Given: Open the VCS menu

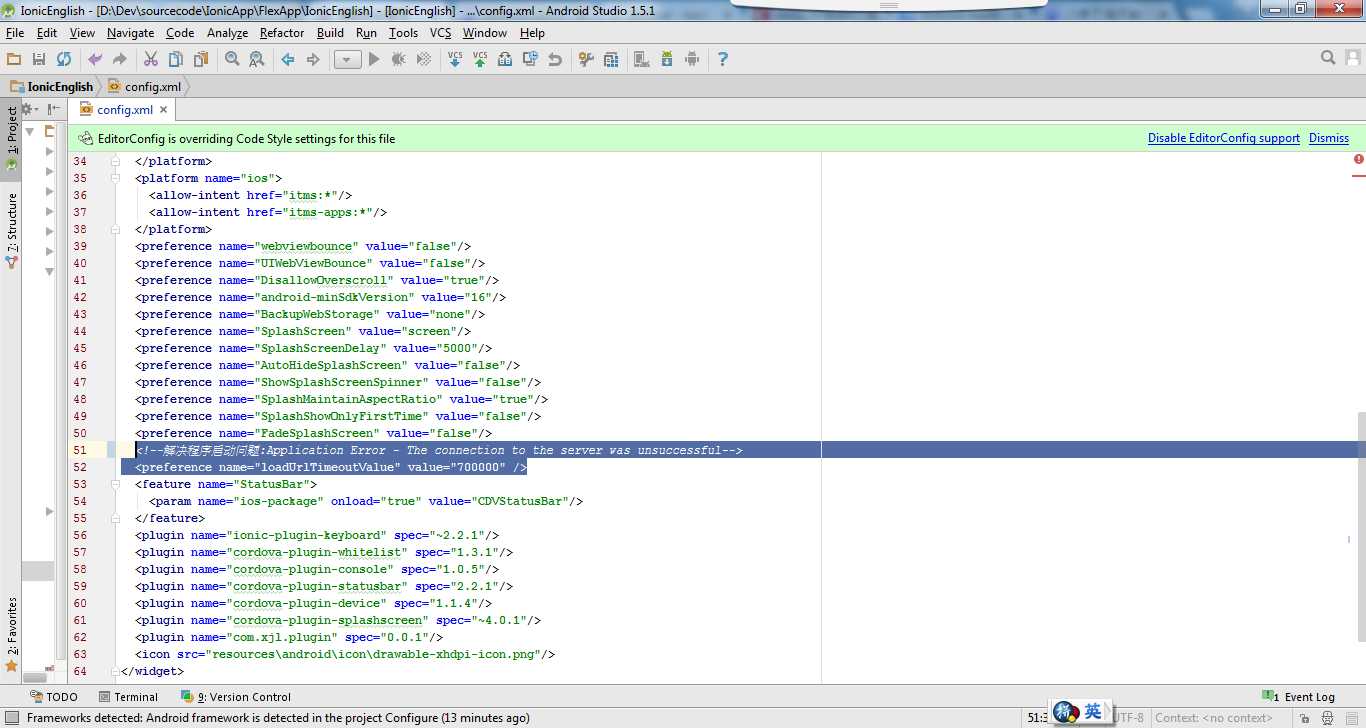Looking at the screenshot, I should pos(440,33).
